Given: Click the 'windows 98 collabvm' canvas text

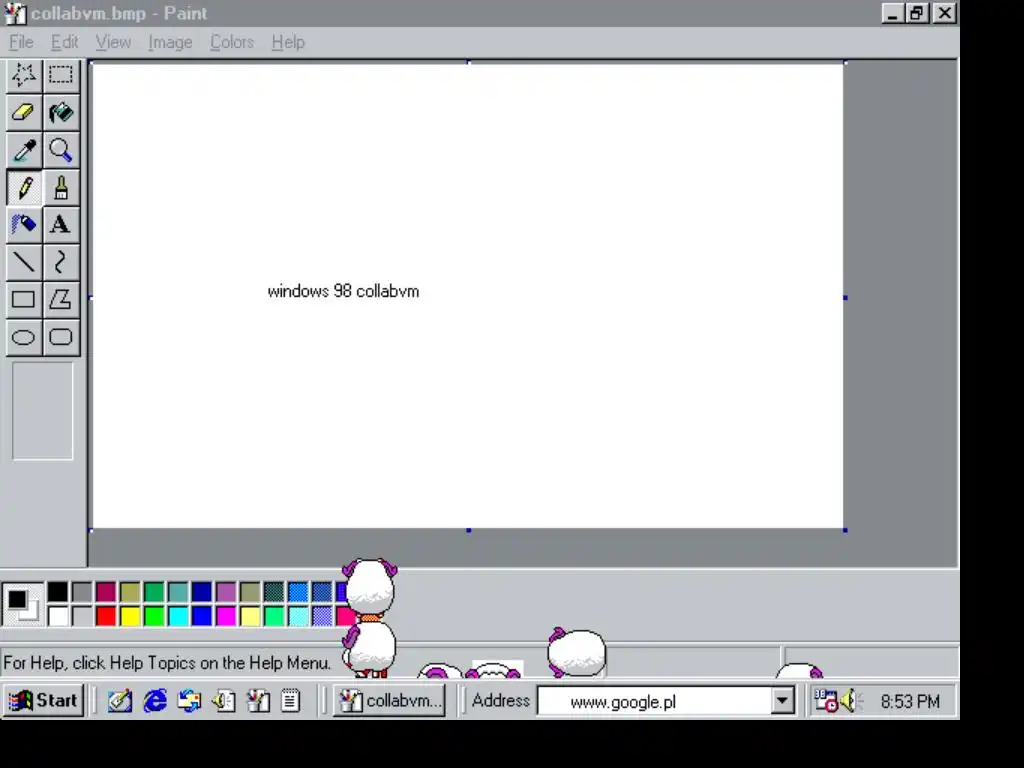Looking at the screenshot, I should pyautogui.click(x=344, y=291).
